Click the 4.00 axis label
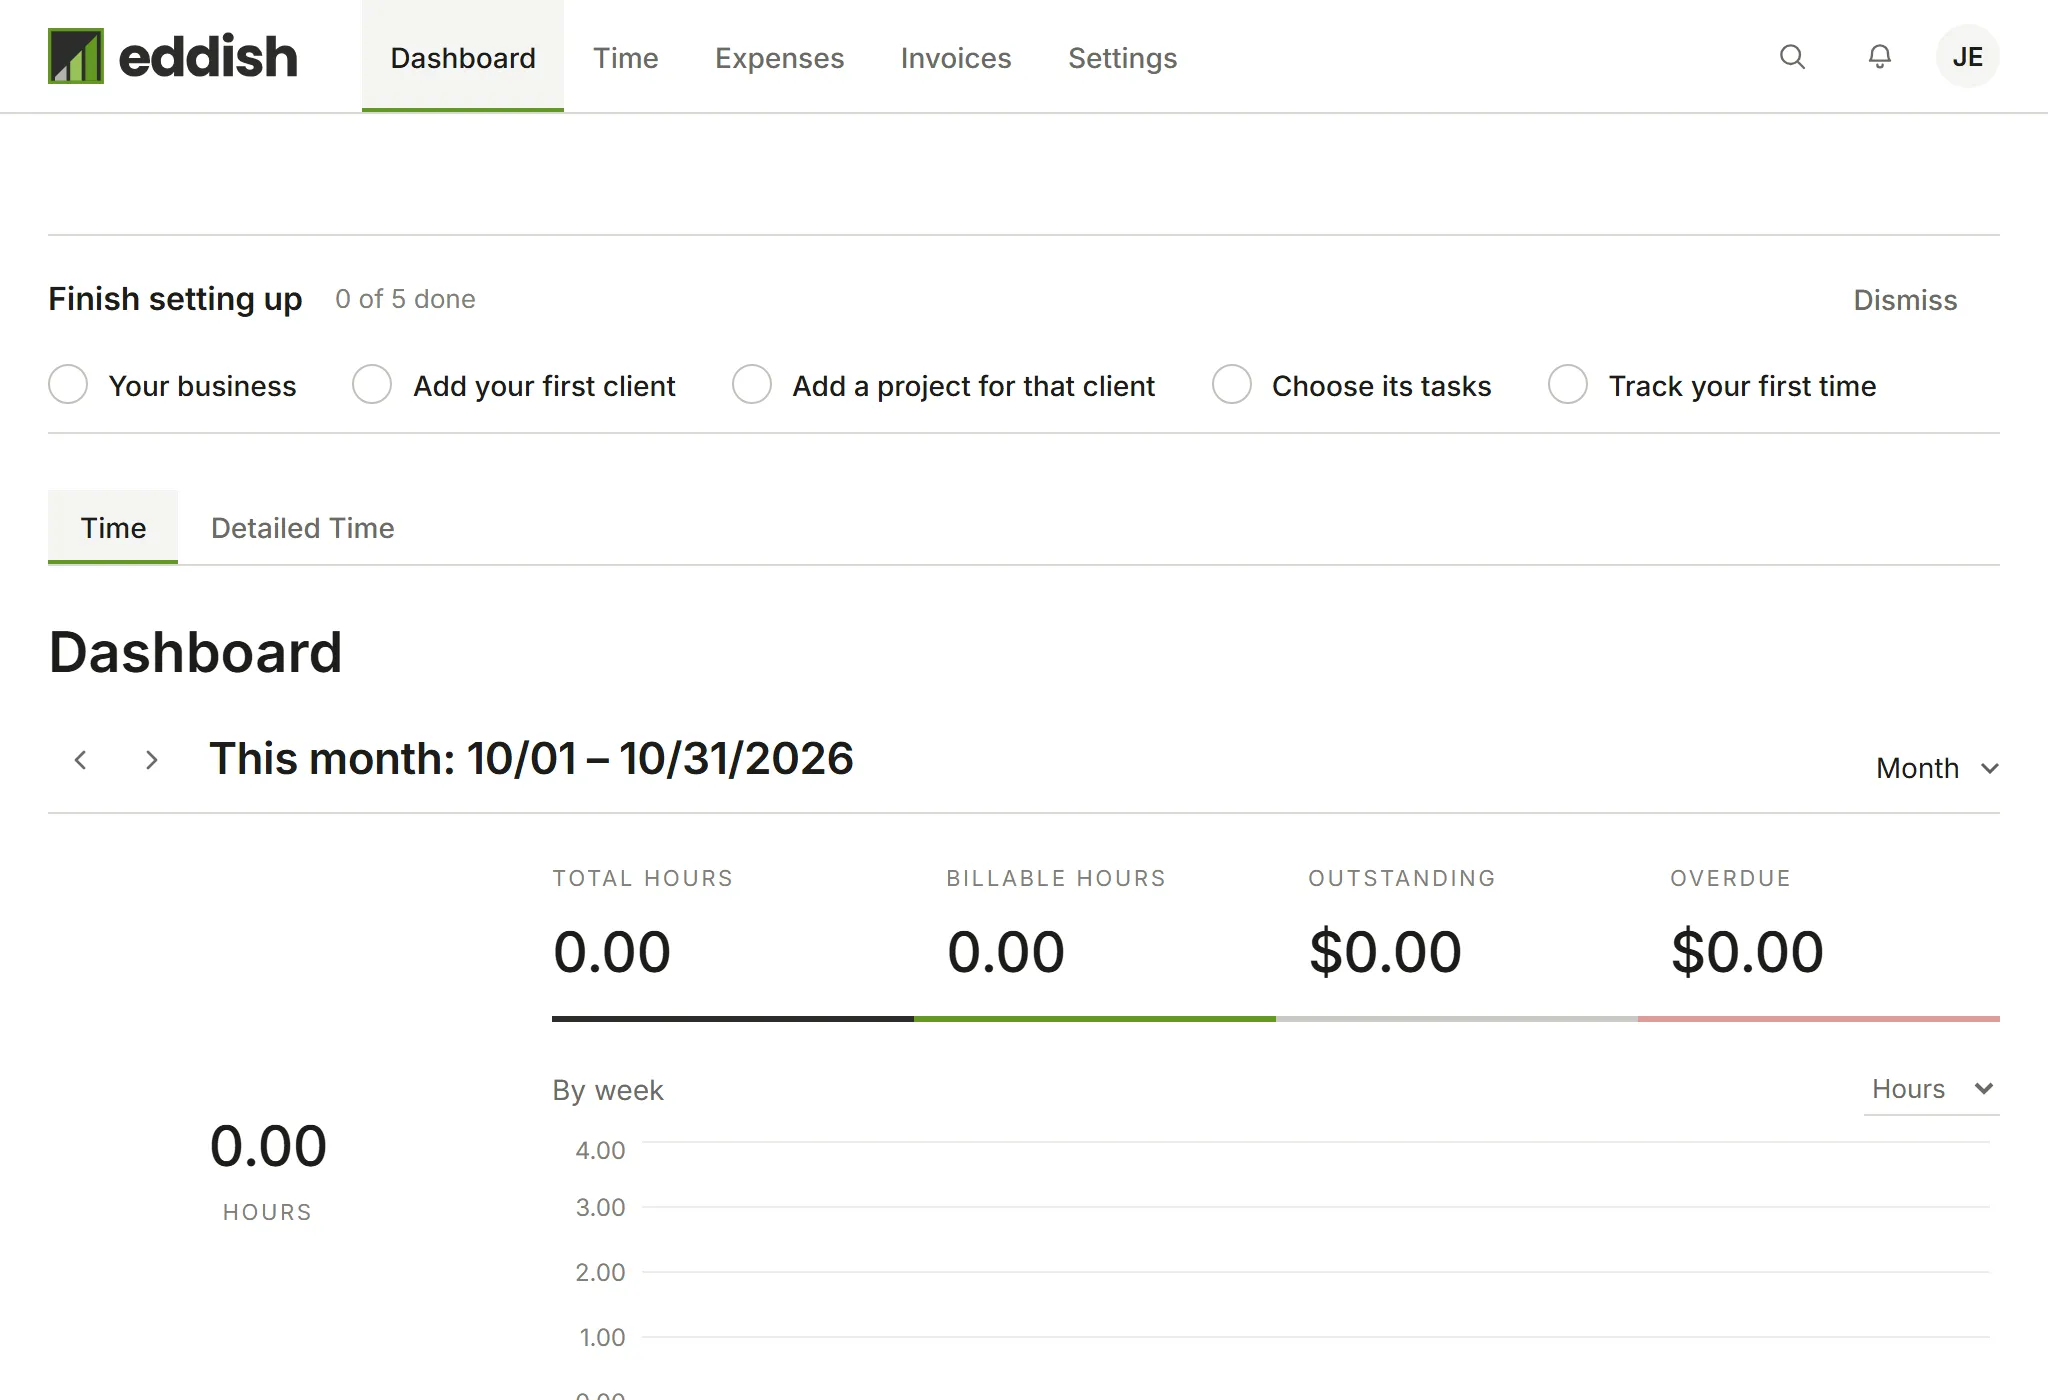 tap(600, 1150)
